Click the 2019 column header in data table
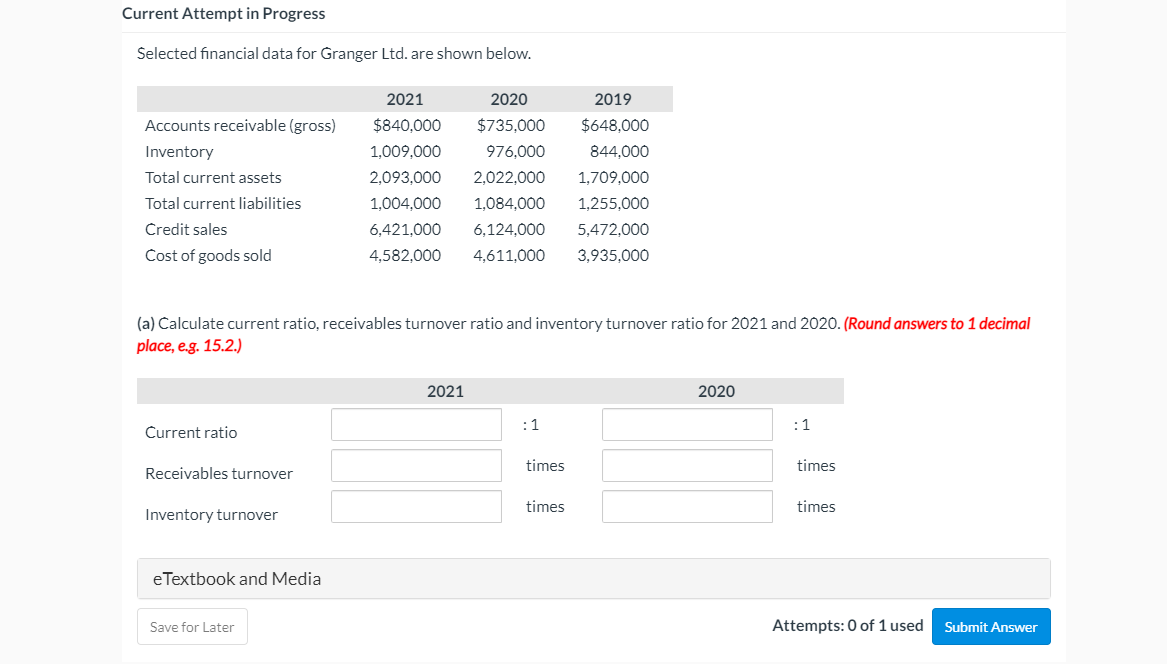This screenshot has height=664, width=1167. [613, 99]
